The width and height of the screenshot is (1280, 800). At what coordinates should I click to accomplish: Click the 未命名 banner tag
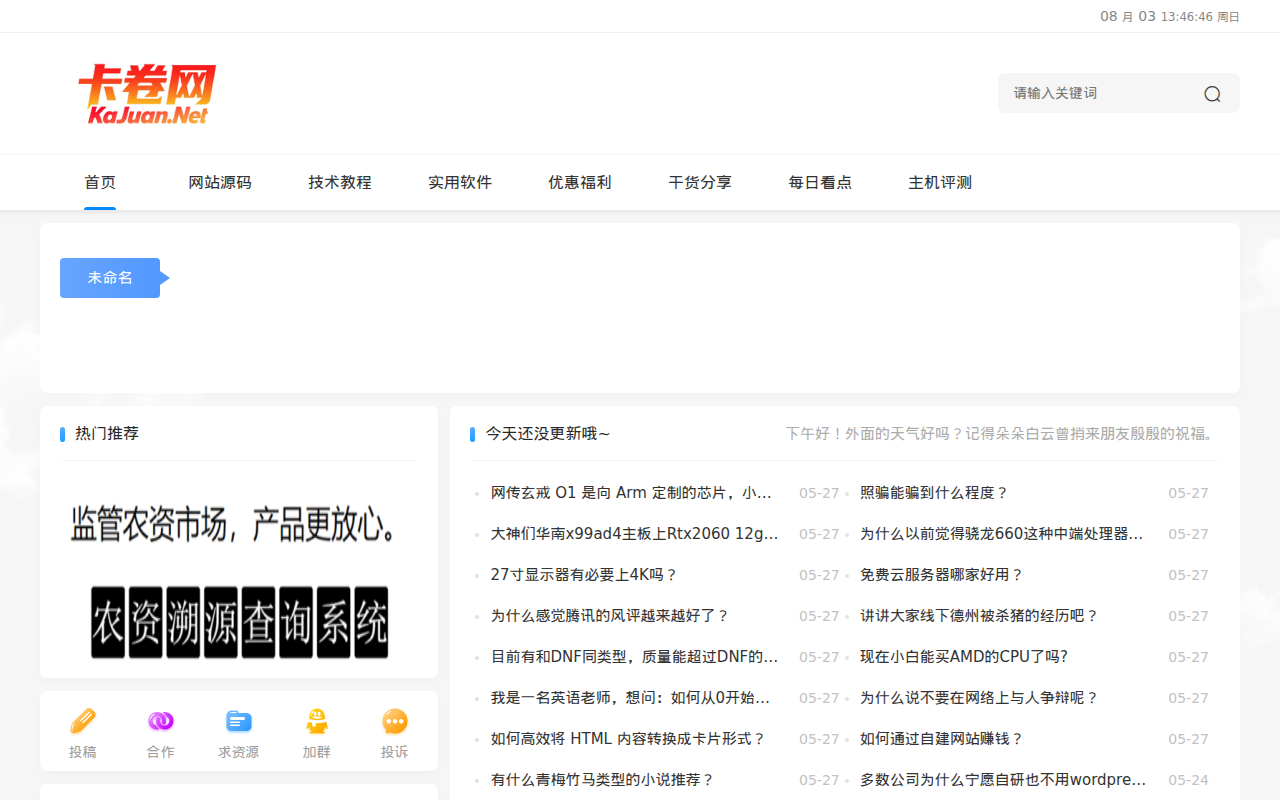tap(110, 277)
